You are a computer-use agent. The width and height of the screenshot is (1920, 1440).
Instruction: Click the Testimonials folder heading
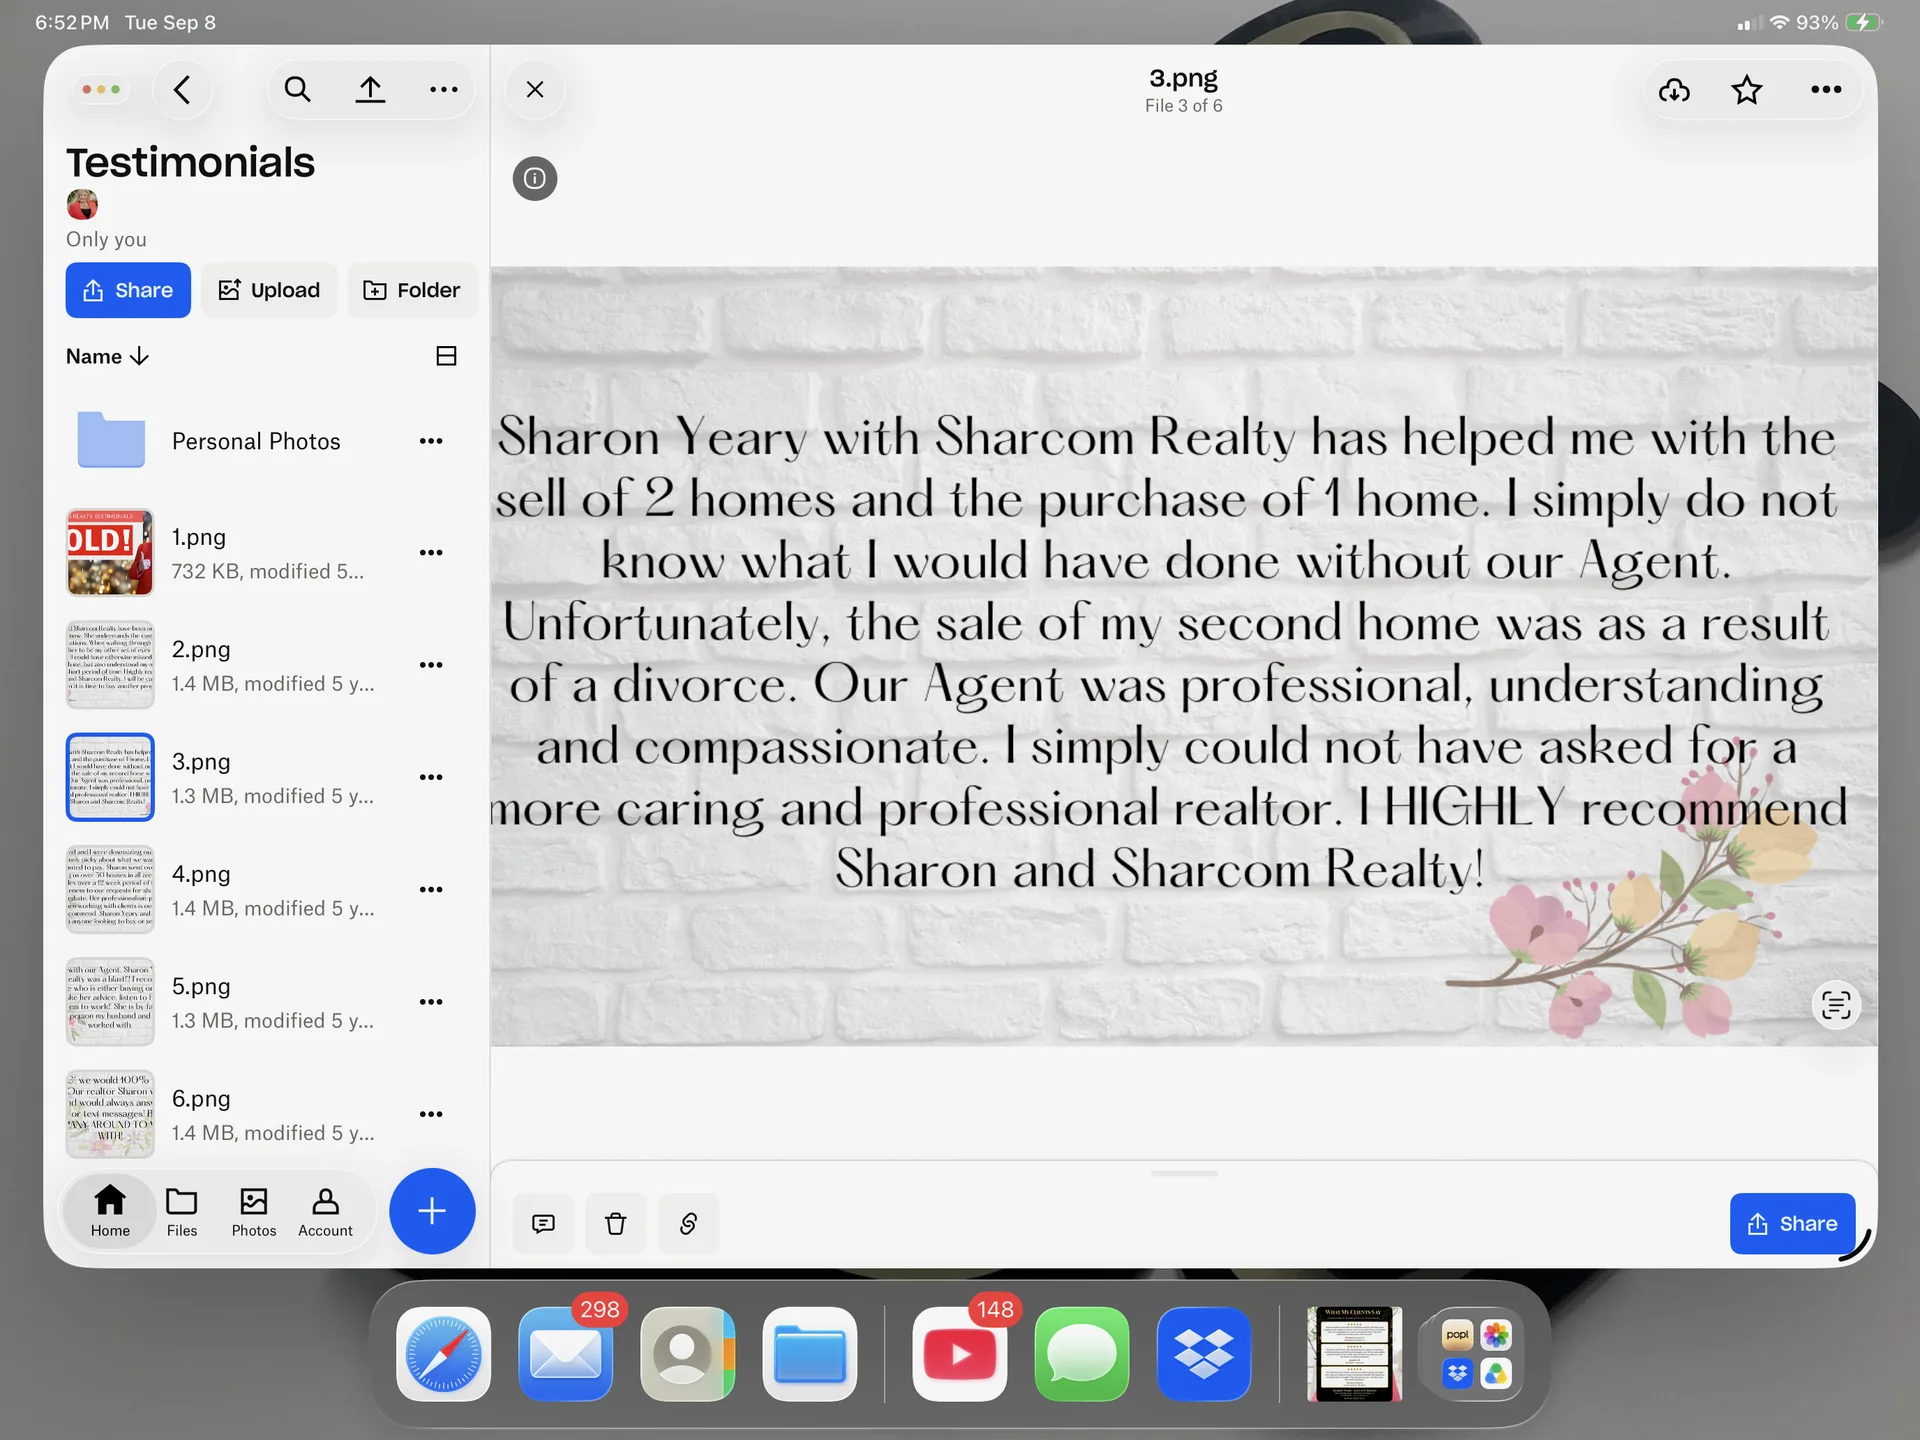pyautogui.click(x=190, y=162)
